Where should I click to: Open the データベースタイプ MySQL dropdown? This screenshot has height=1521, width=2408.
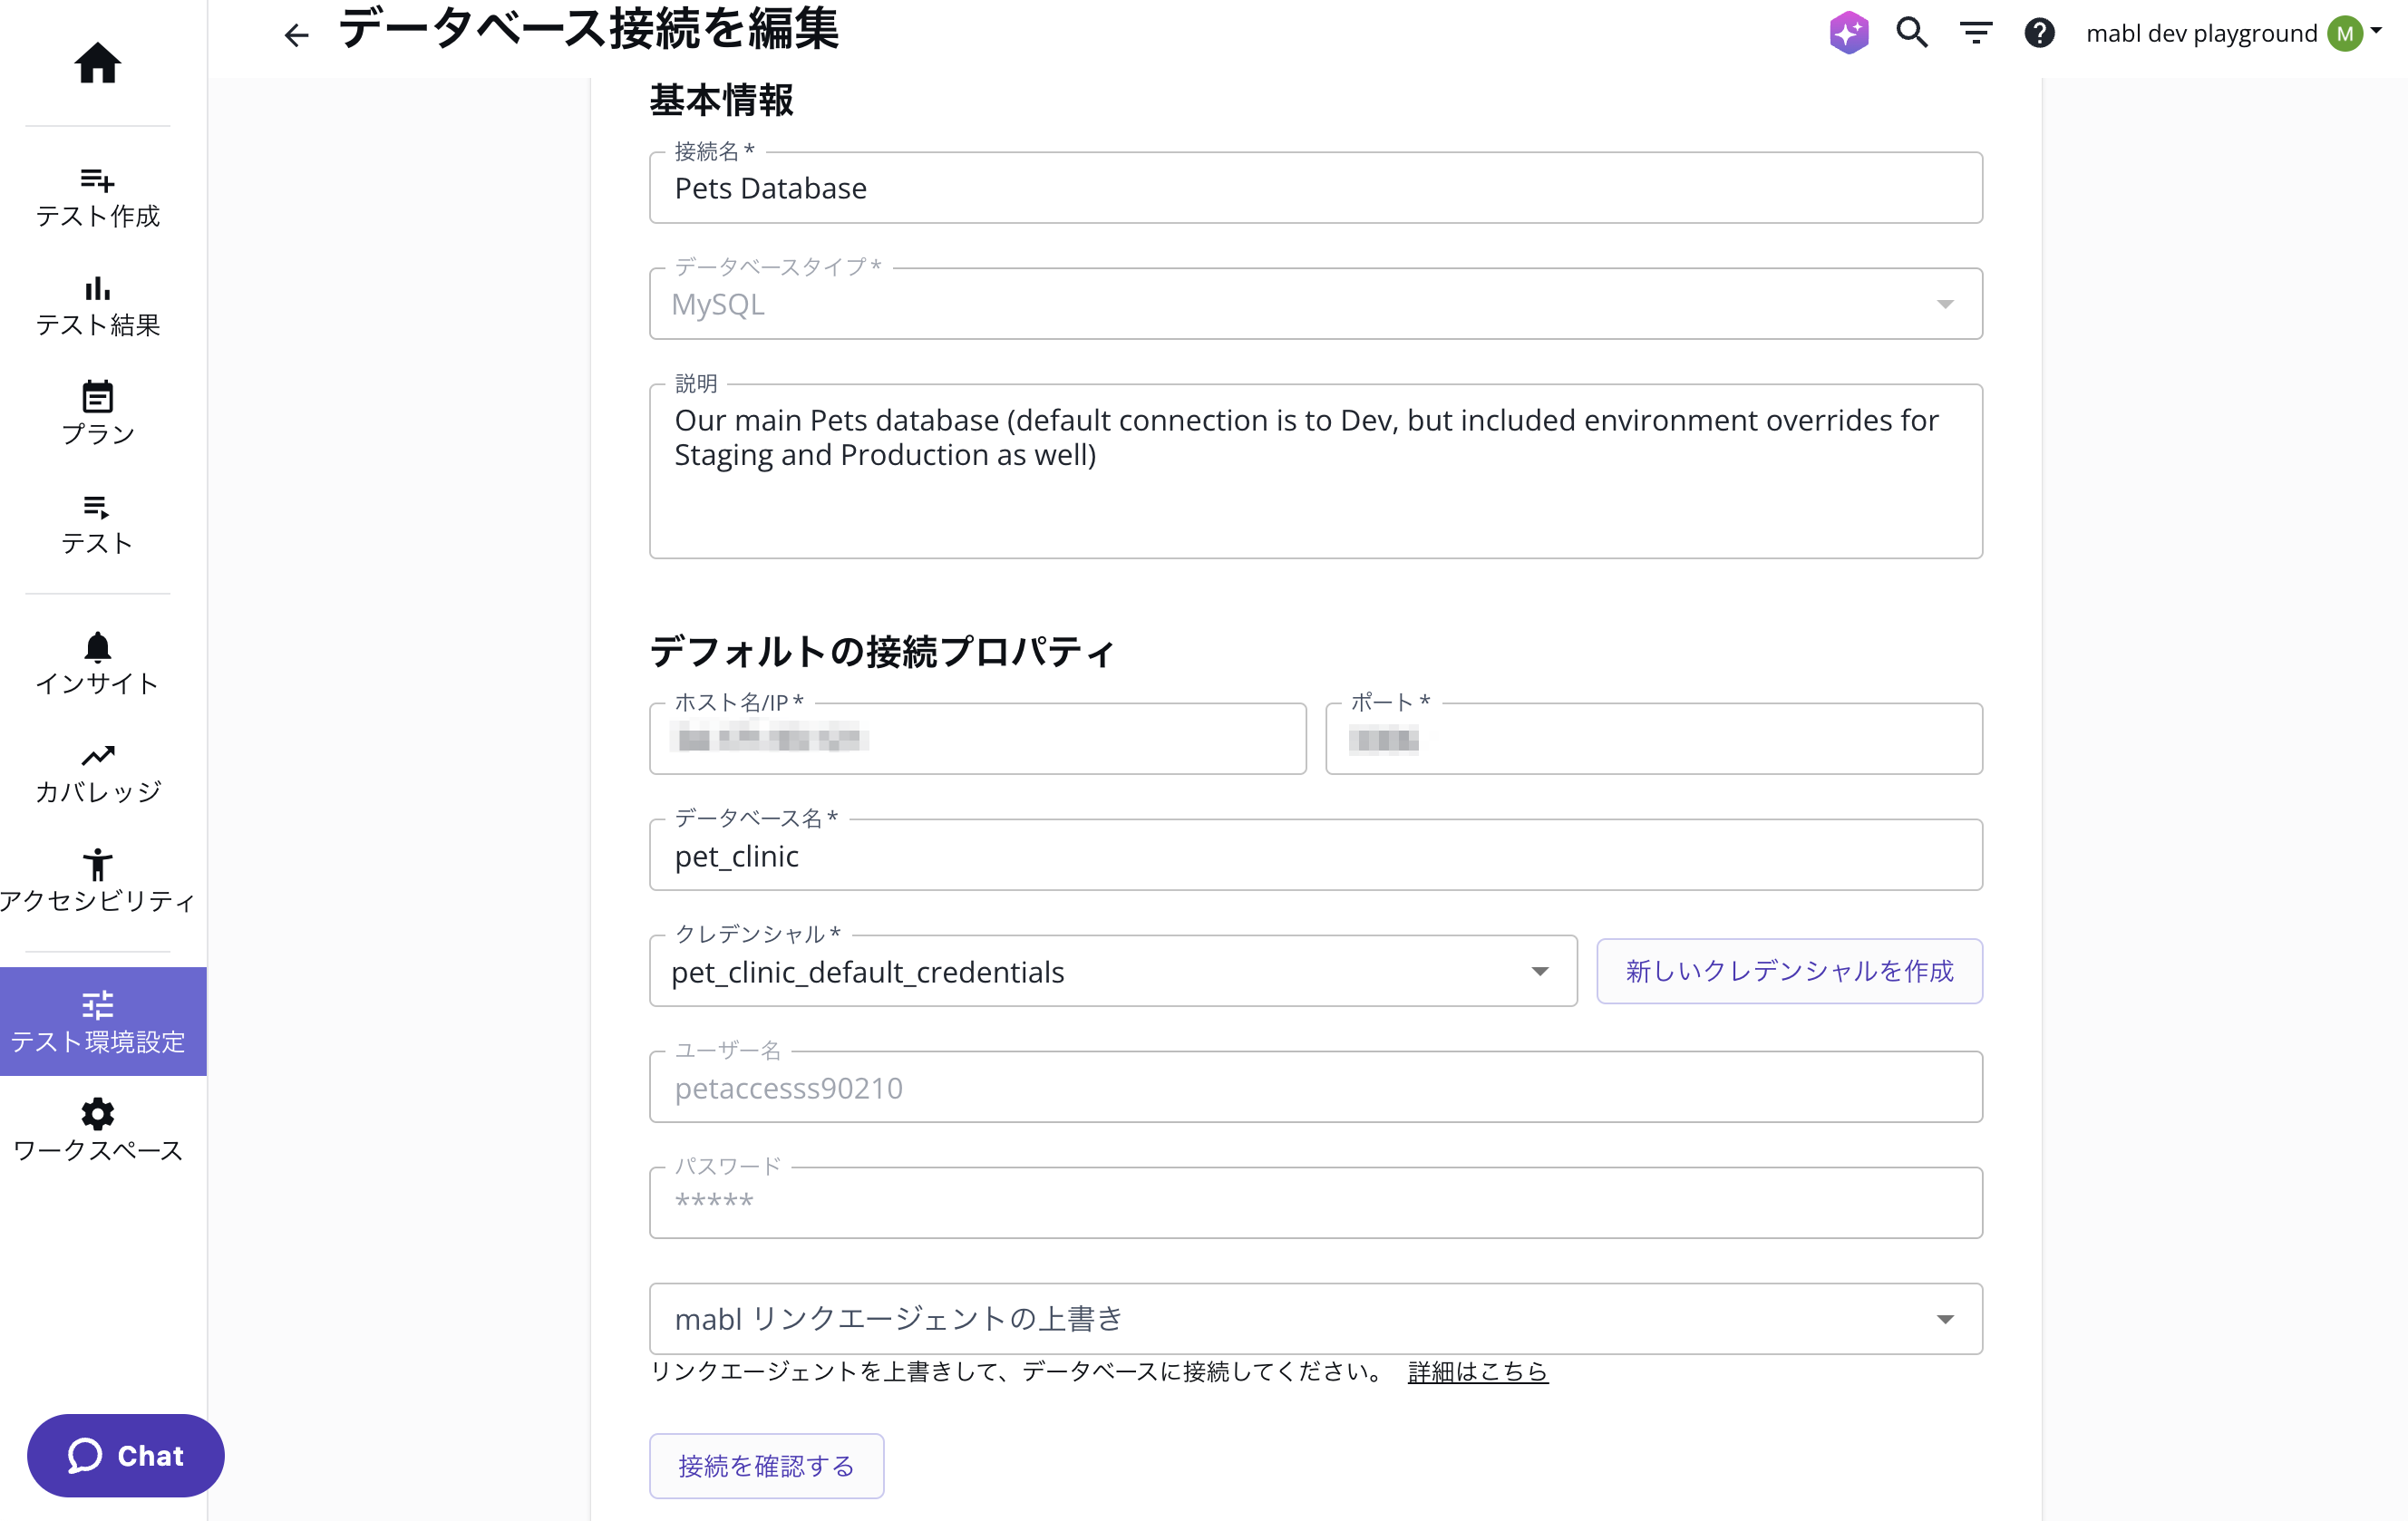tap(1315, 304)
